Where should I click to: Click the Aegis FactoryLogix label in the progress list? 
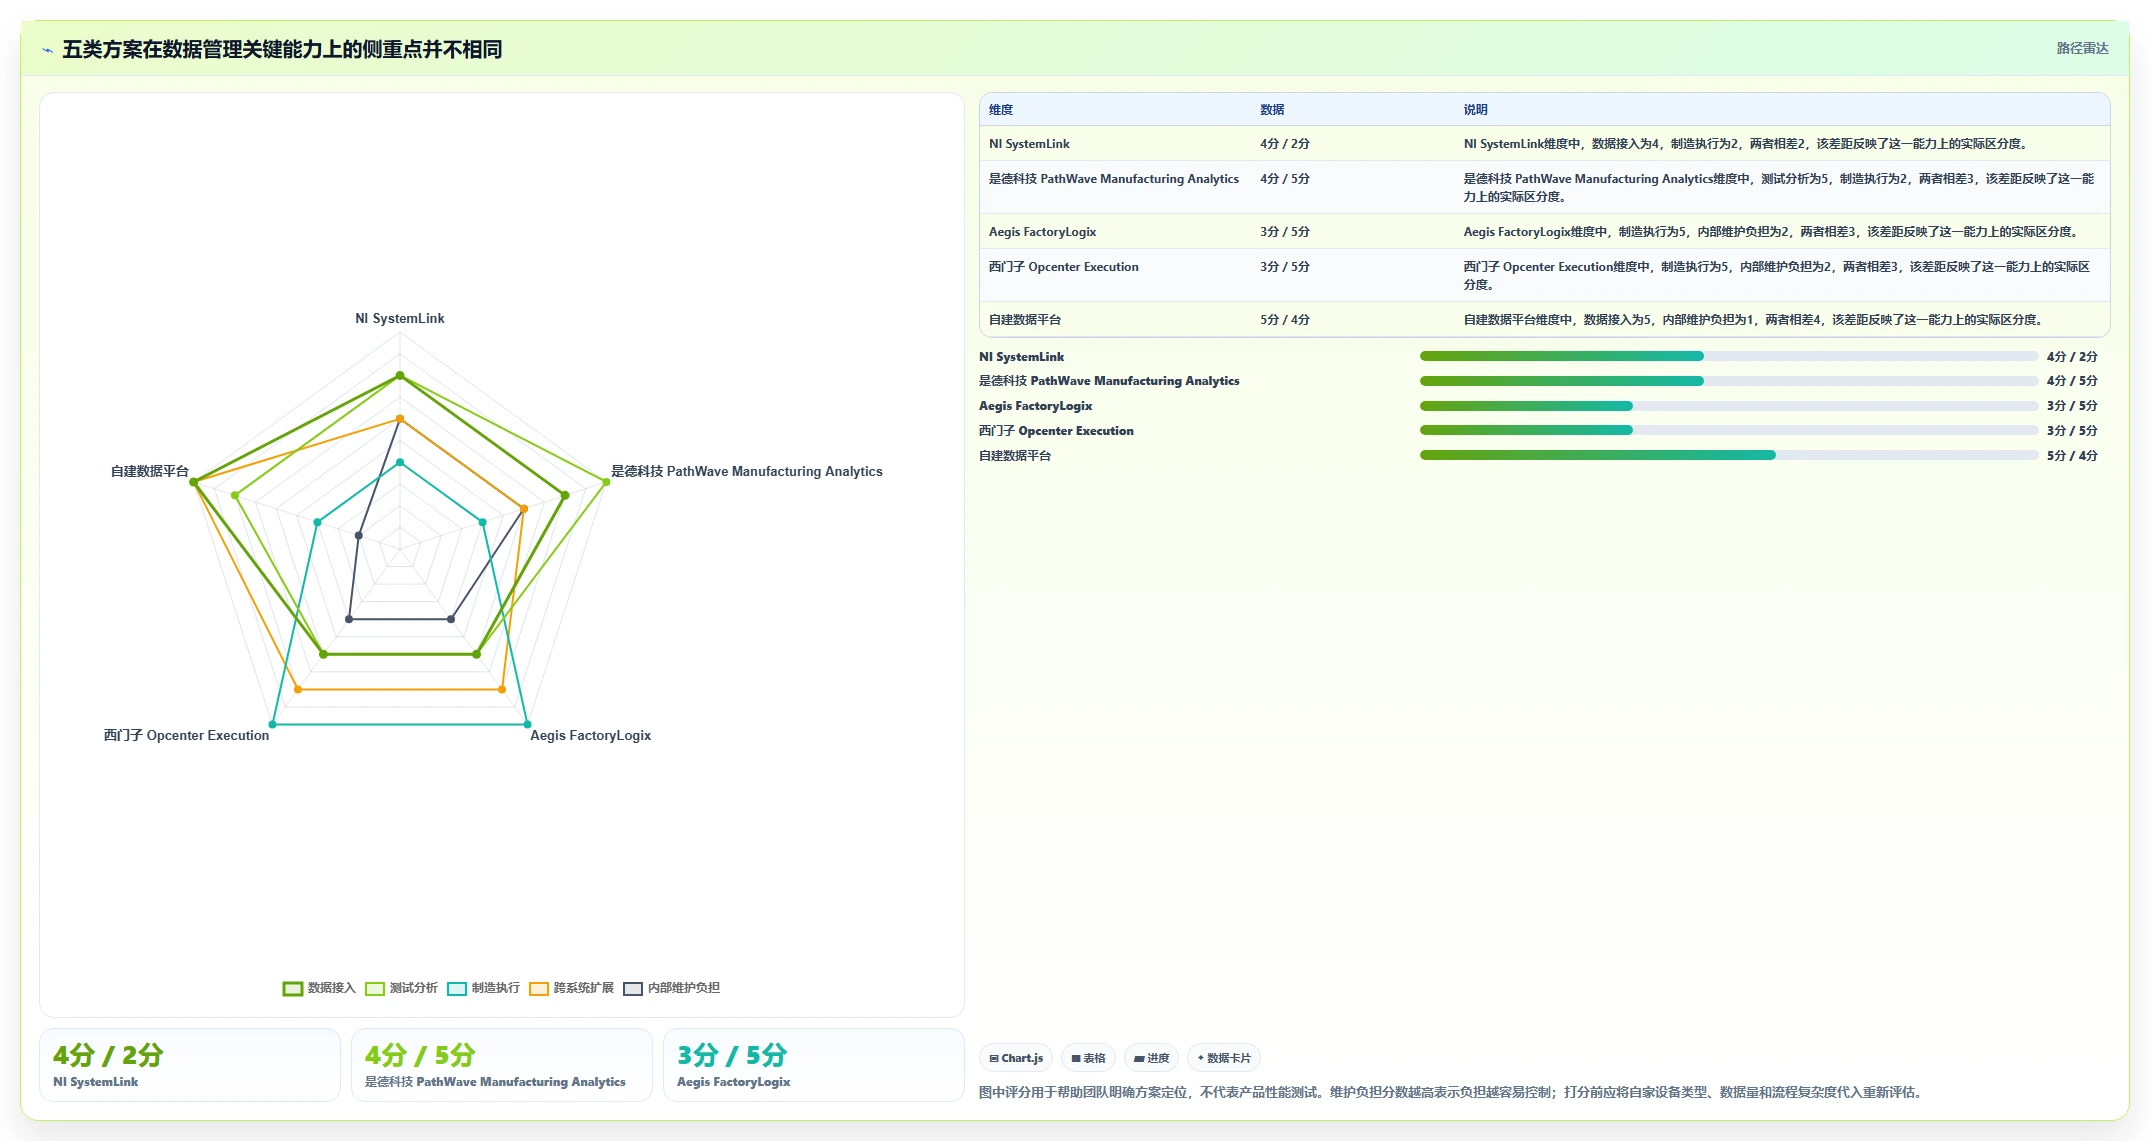[x=1036, y=406]
